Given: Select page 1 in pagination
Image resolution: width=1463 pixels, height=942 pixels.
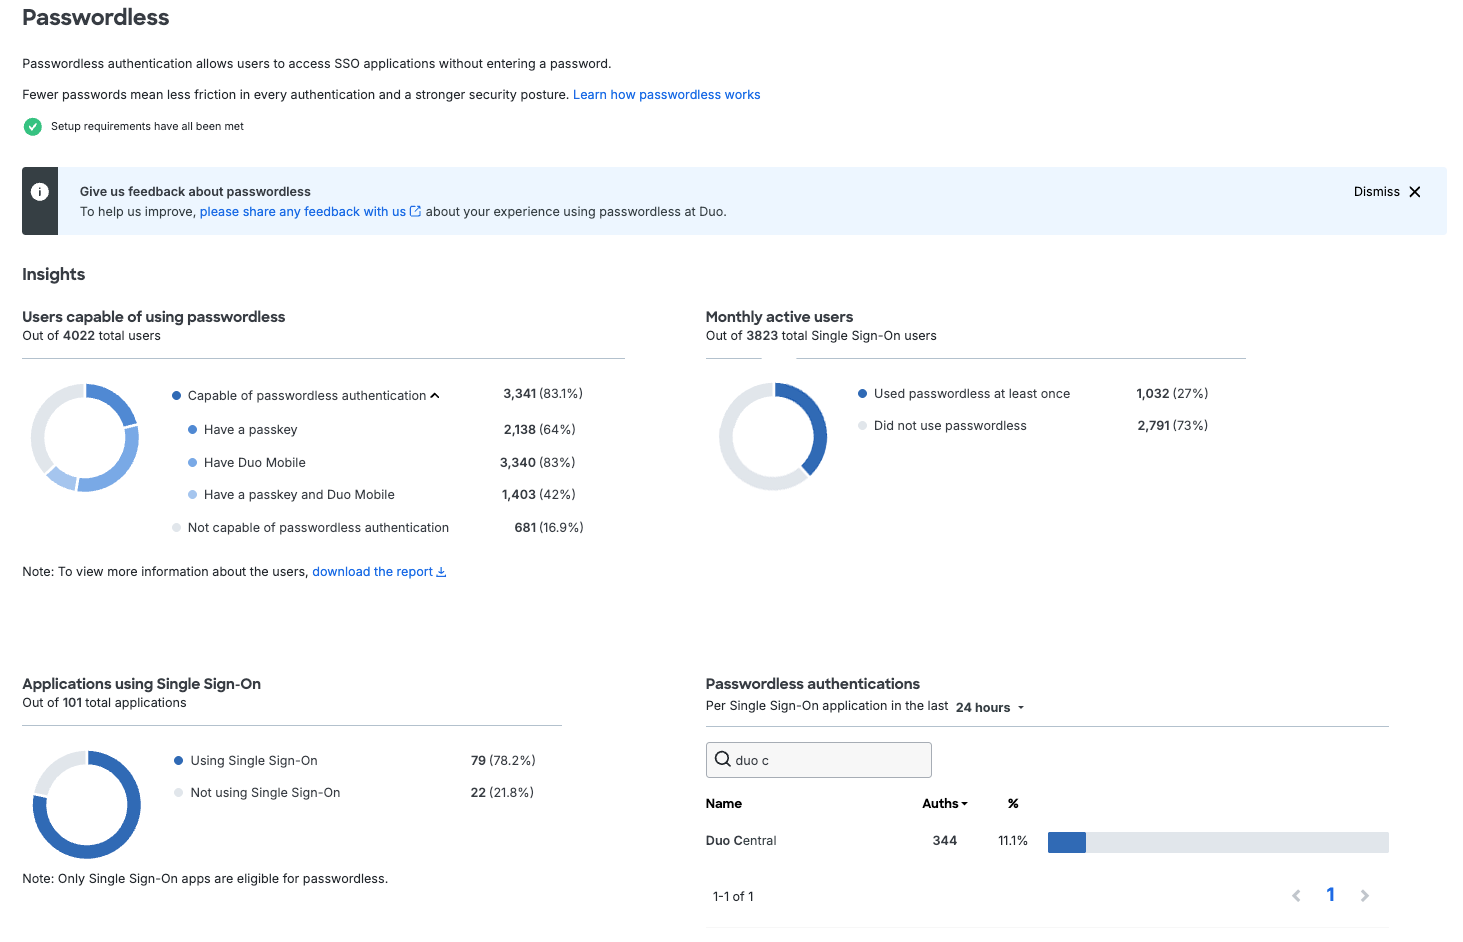Looking at the screenshot, I should [x=1331, y=895].
